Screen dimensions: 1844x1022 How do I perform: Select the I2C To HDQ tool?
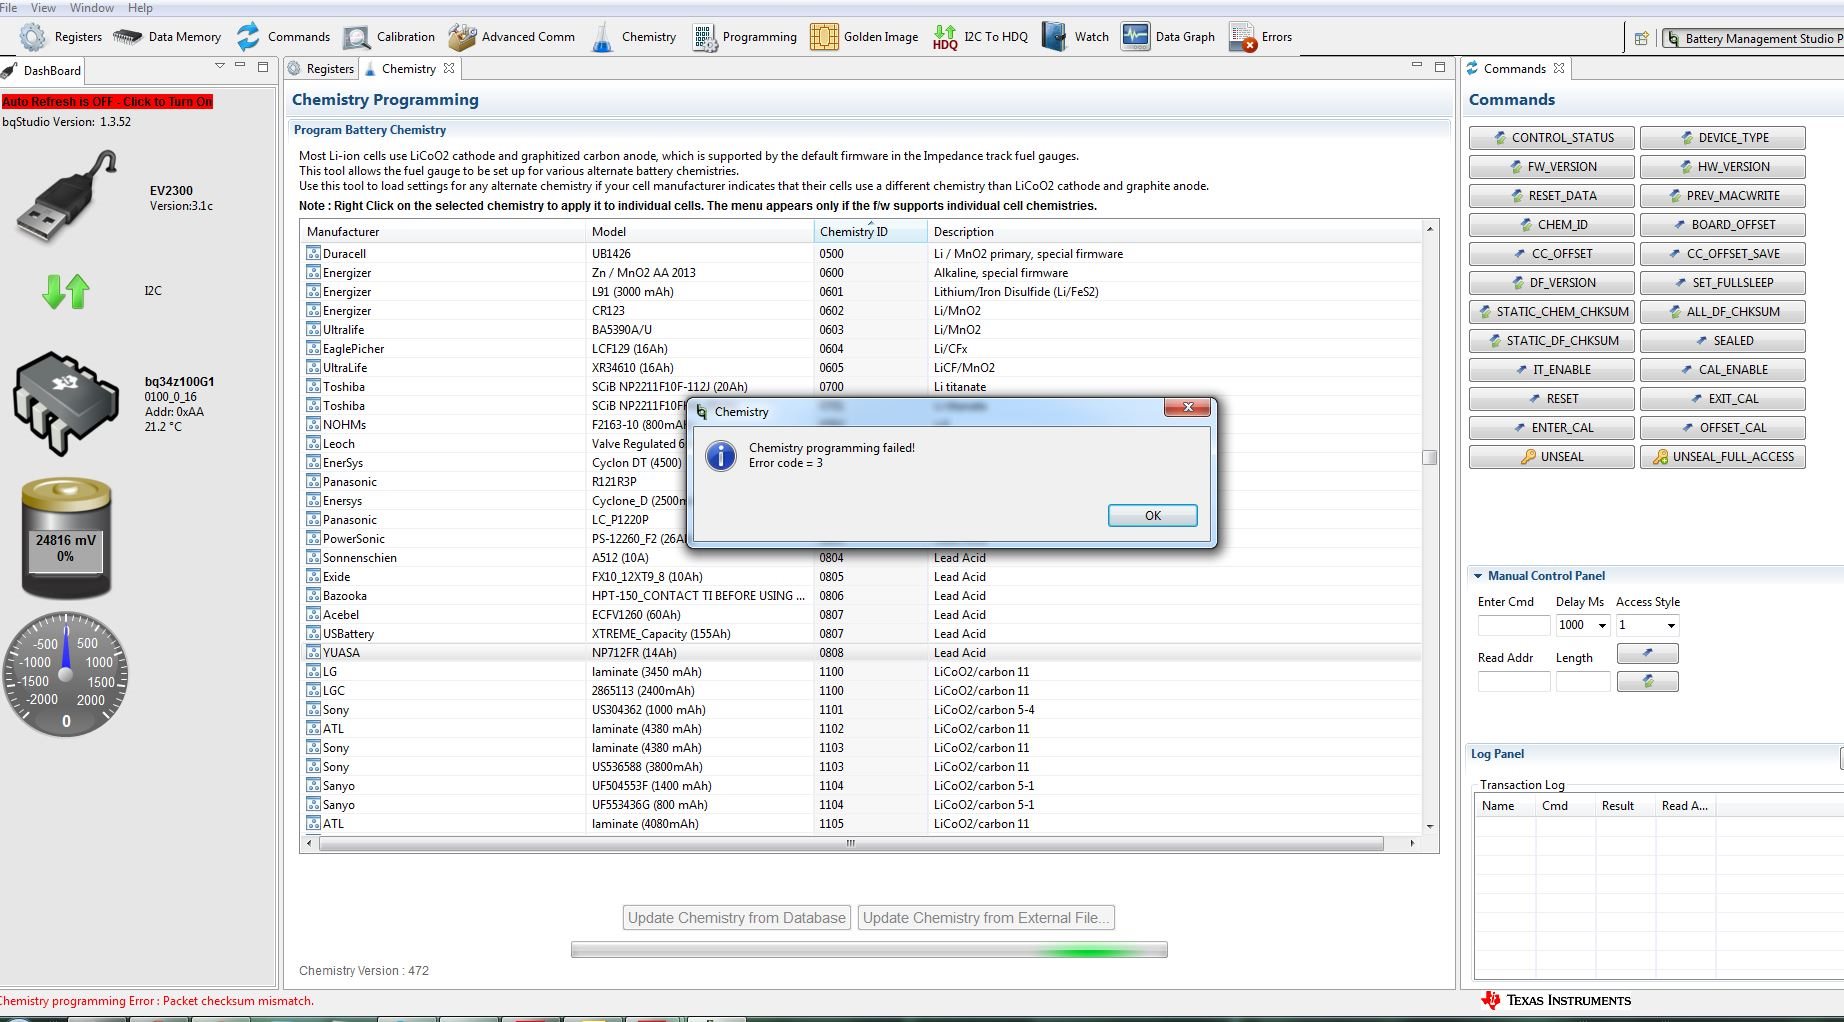tap(980, 37)
